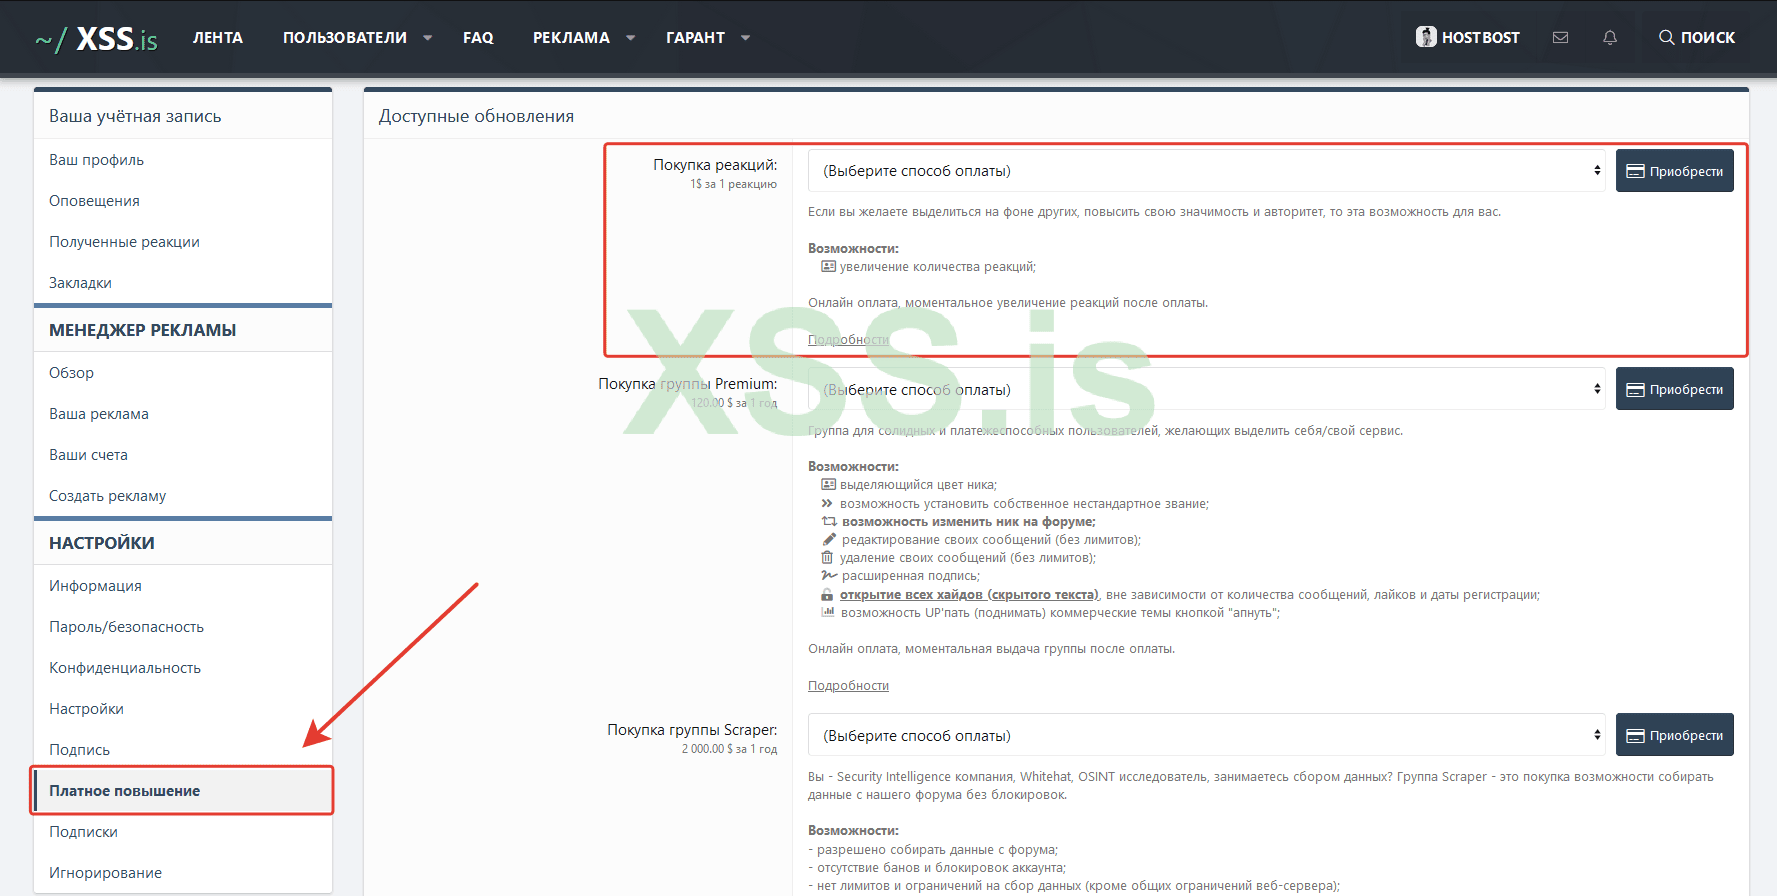Open FAQ navigation item

point(478,38)
